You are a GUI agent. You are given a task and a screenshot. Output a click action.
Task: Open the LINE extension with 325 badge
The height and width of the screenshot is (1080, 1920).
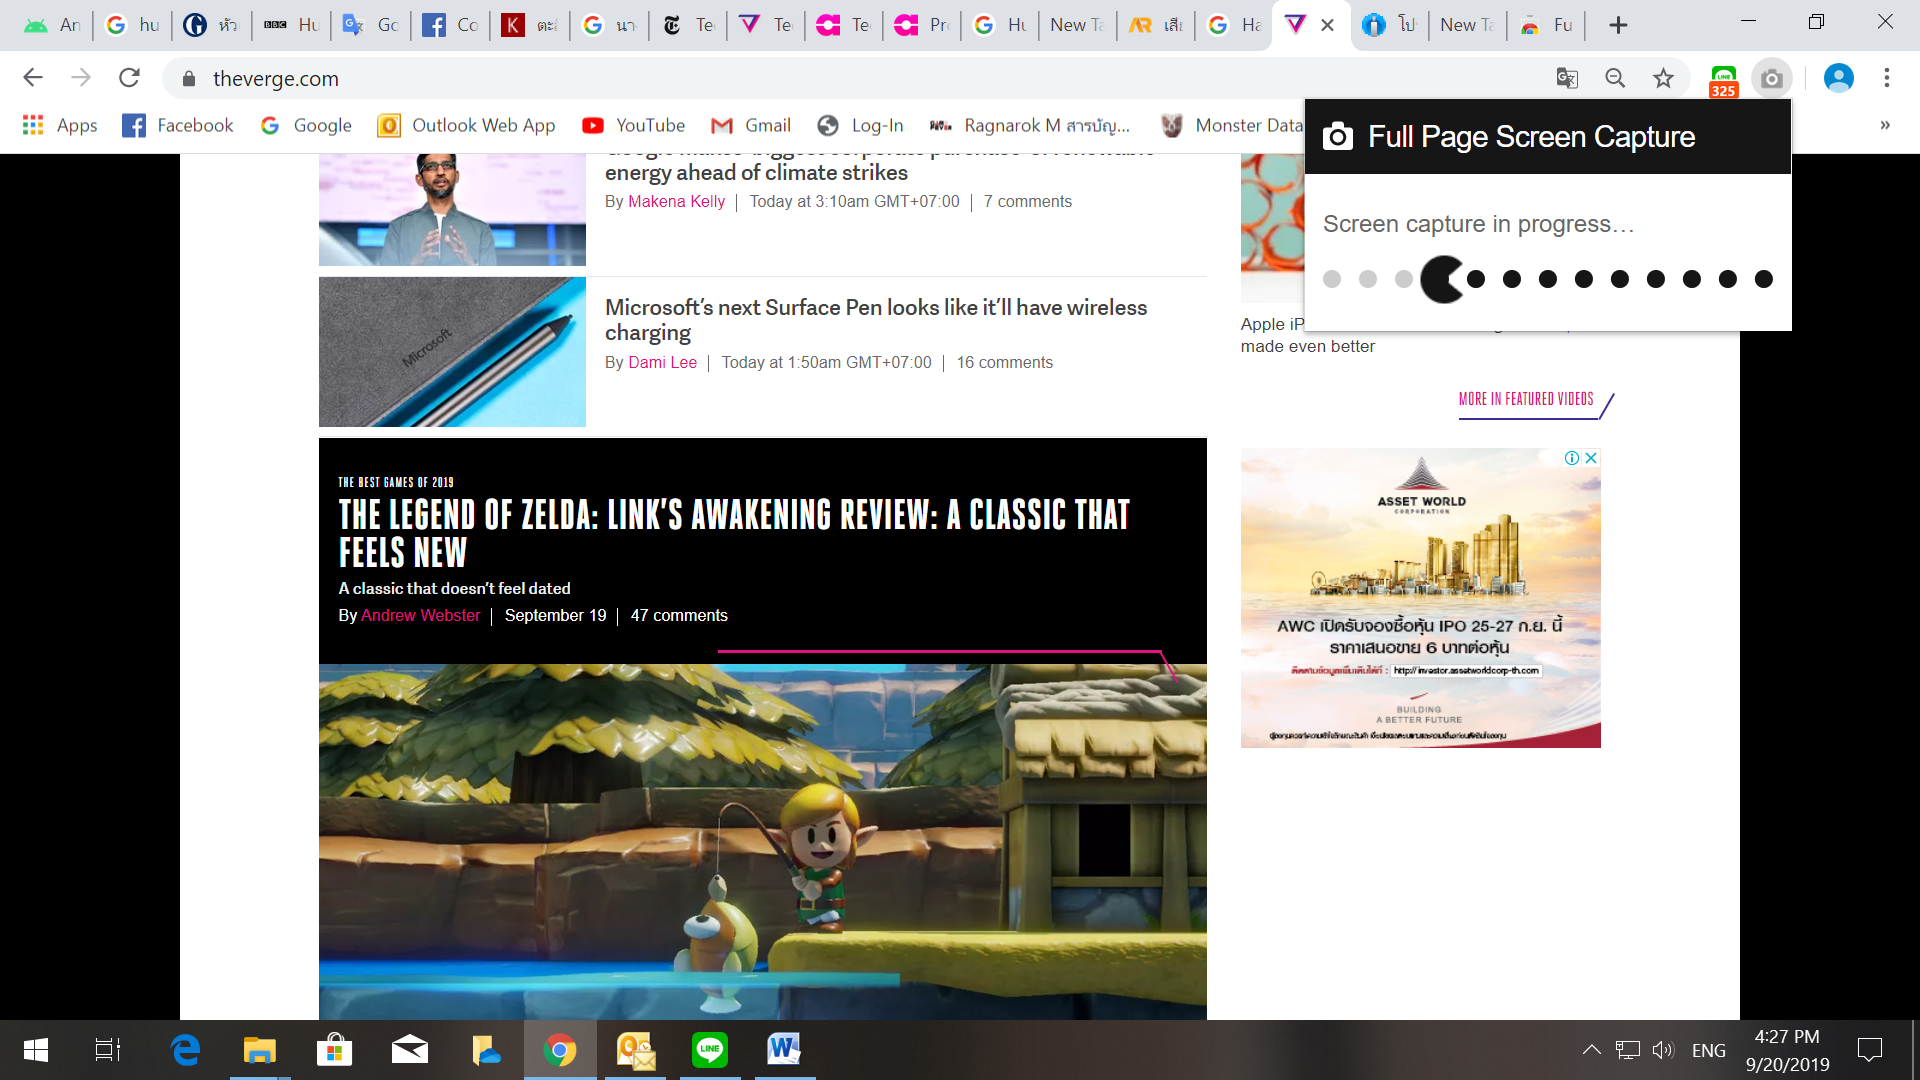point(1724,80)
